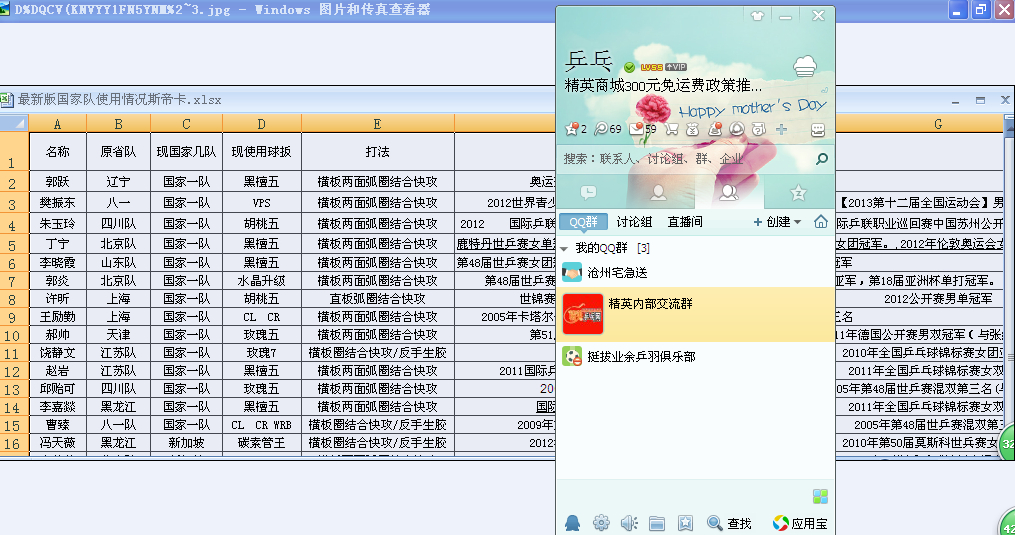This screenshot has width=1015, height=535.
Task: Open the 应用宝 app store
Action: [799, 523]
